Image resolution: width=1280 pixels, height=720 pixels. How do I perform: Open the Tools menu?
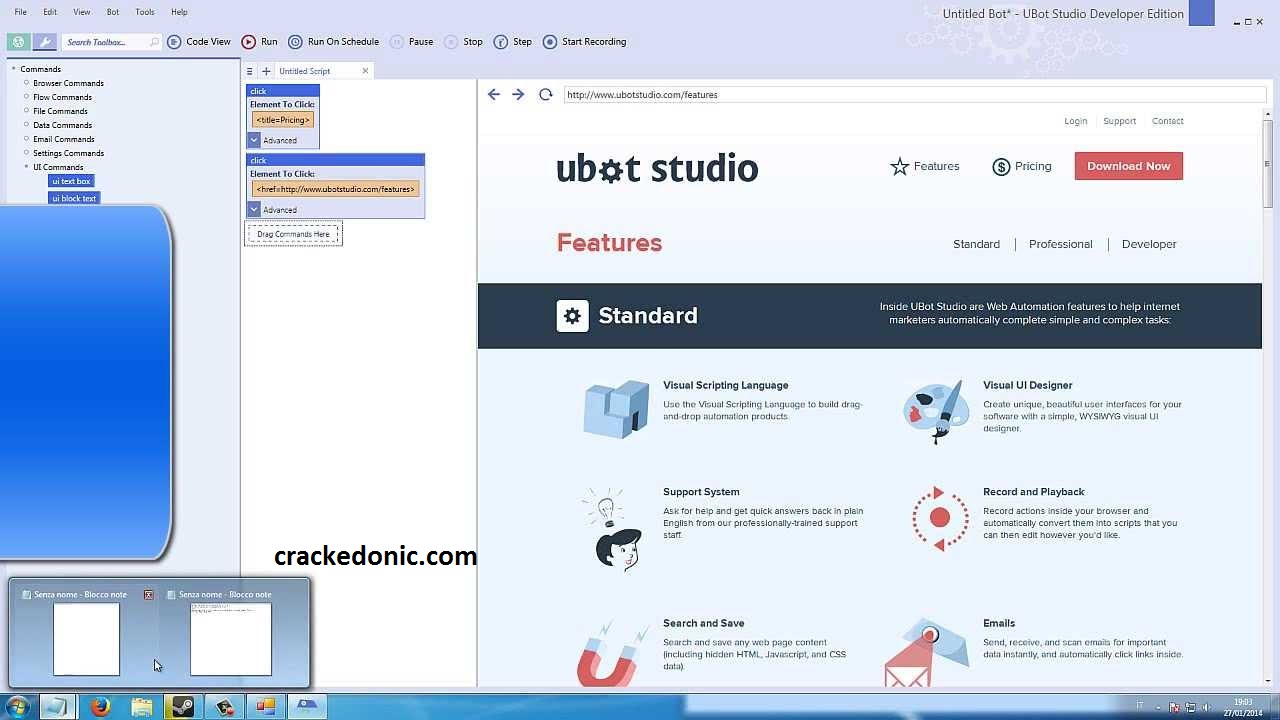(145, 12)
